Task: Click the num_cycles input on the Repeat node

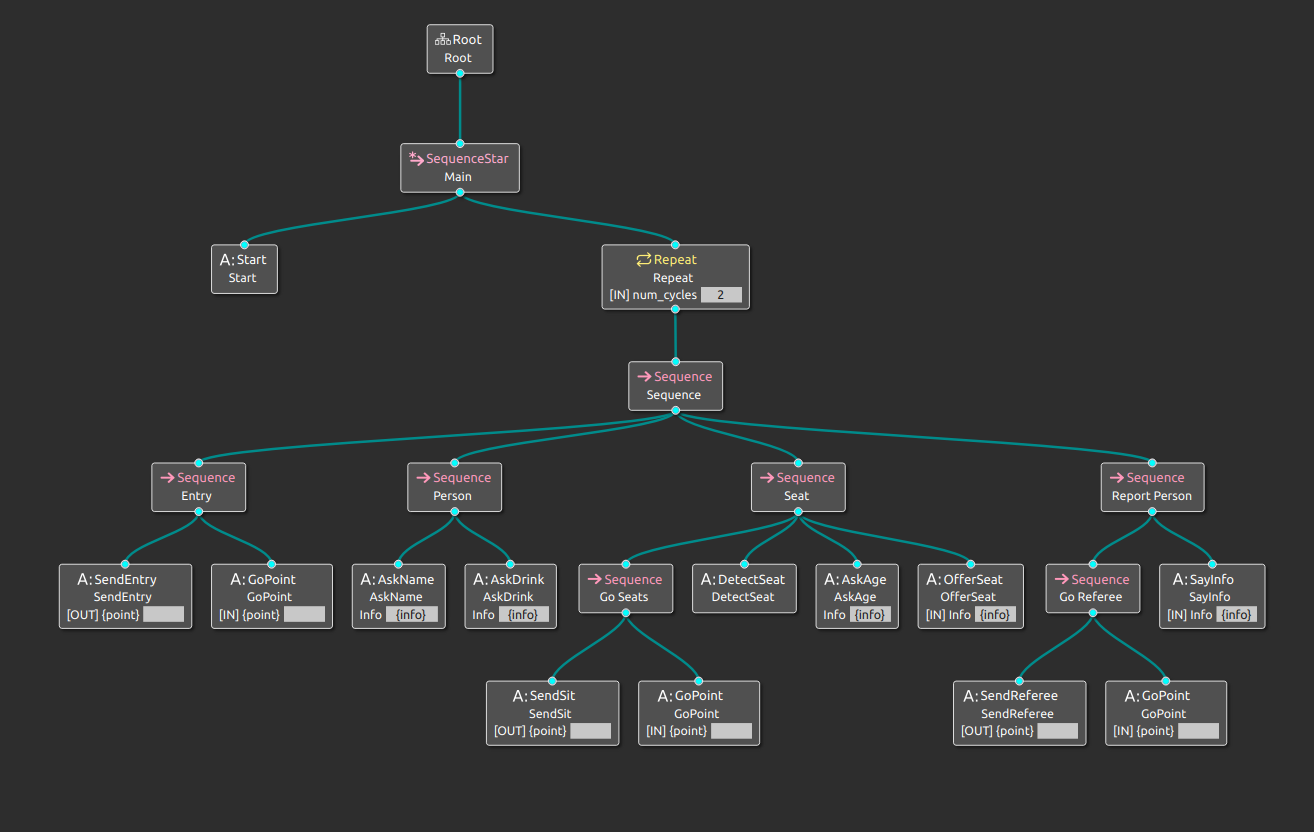Action: pyautogui.click(x=721, y=294)
